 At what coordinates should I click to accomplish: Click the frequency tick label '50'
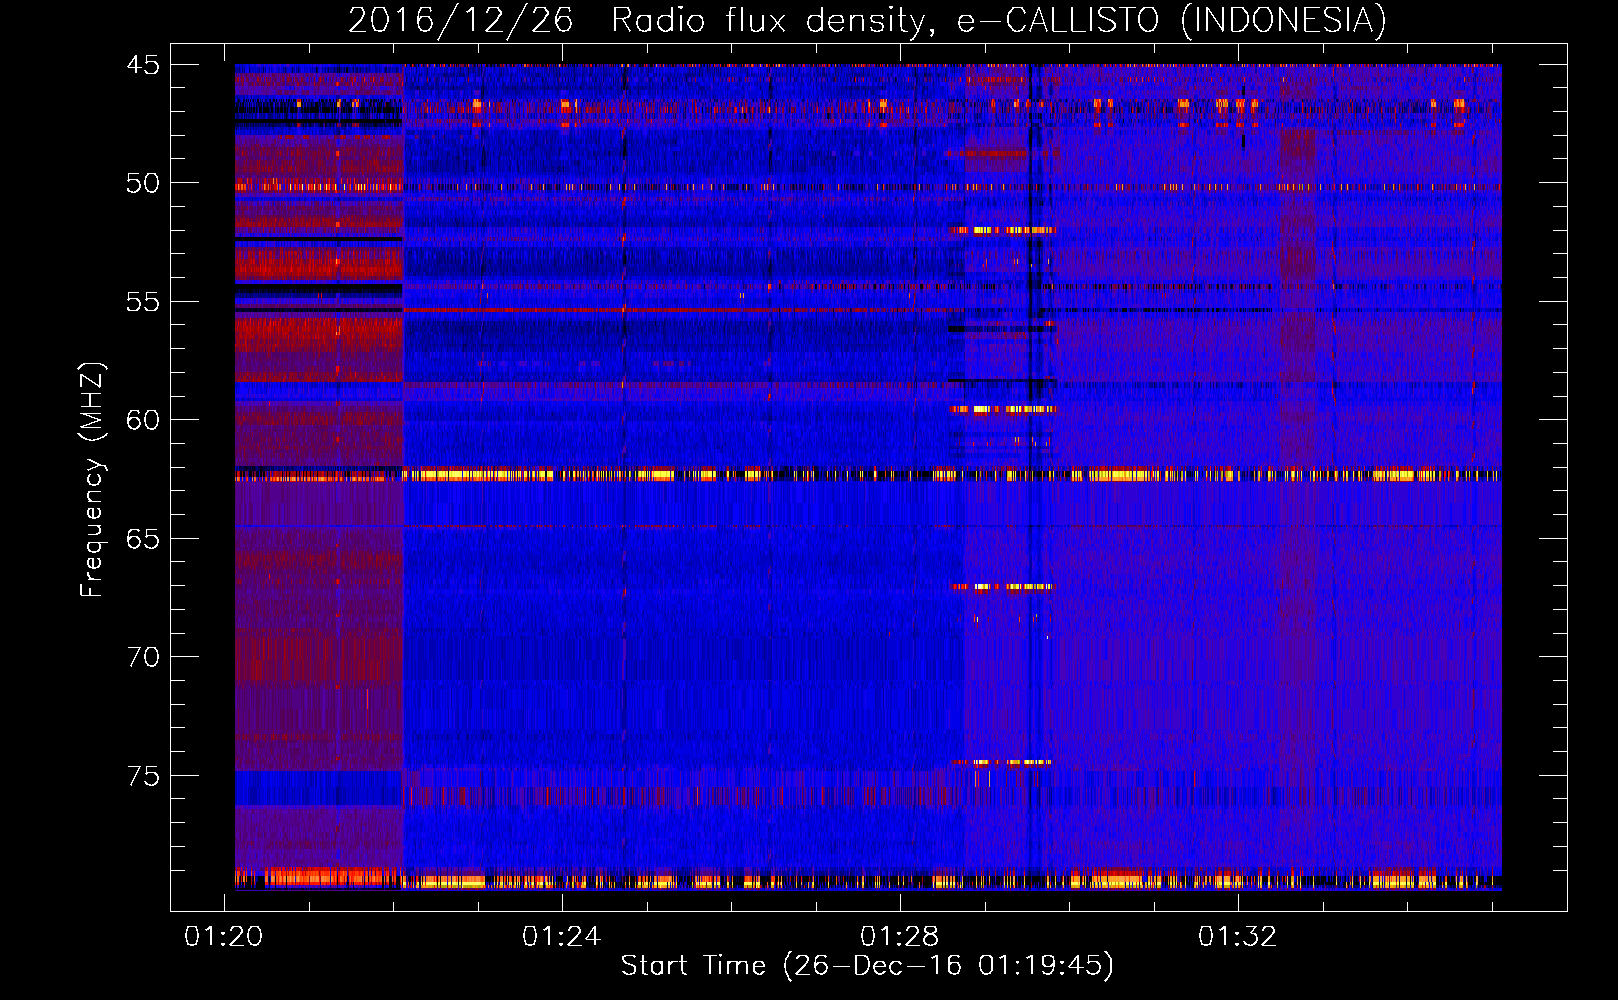pyautogui.click(x=143, y=183)
